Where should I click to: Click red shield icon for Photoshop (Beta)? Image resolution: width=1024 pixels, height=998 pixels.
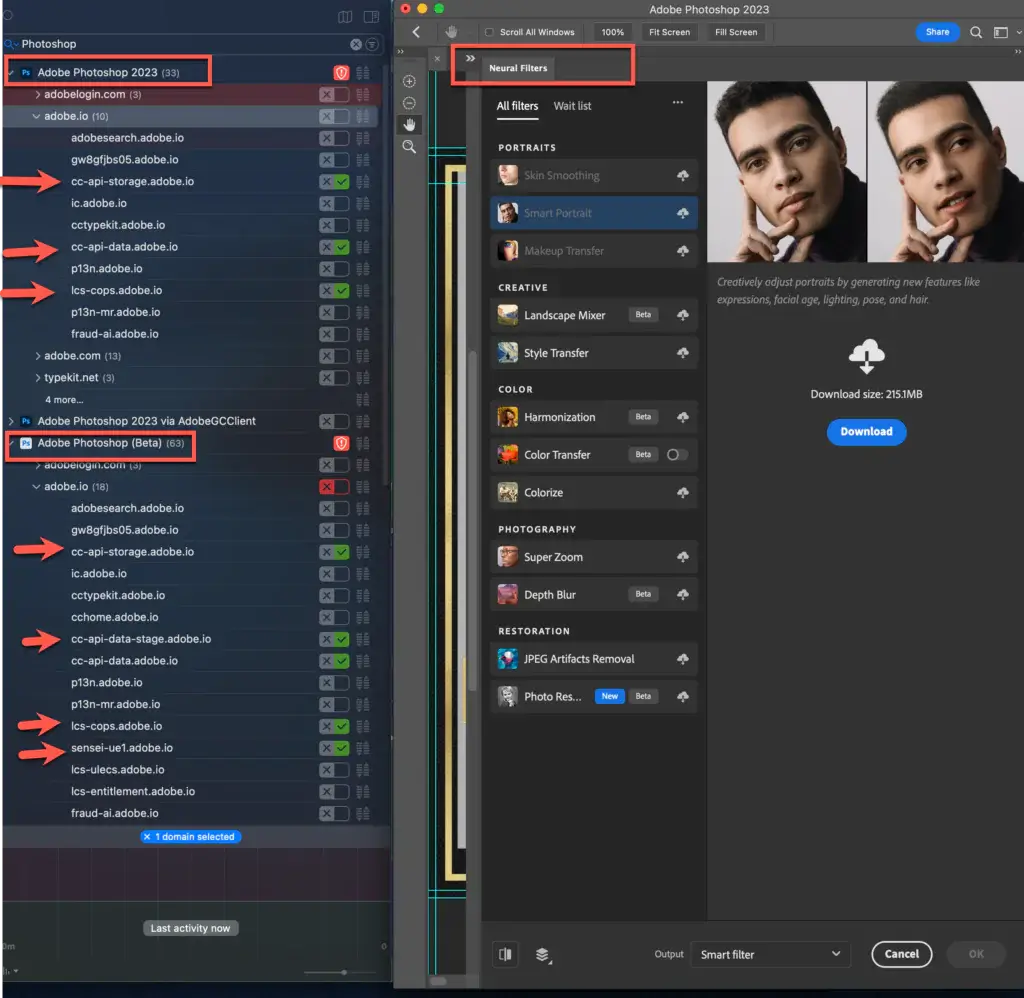click(341, 443)
